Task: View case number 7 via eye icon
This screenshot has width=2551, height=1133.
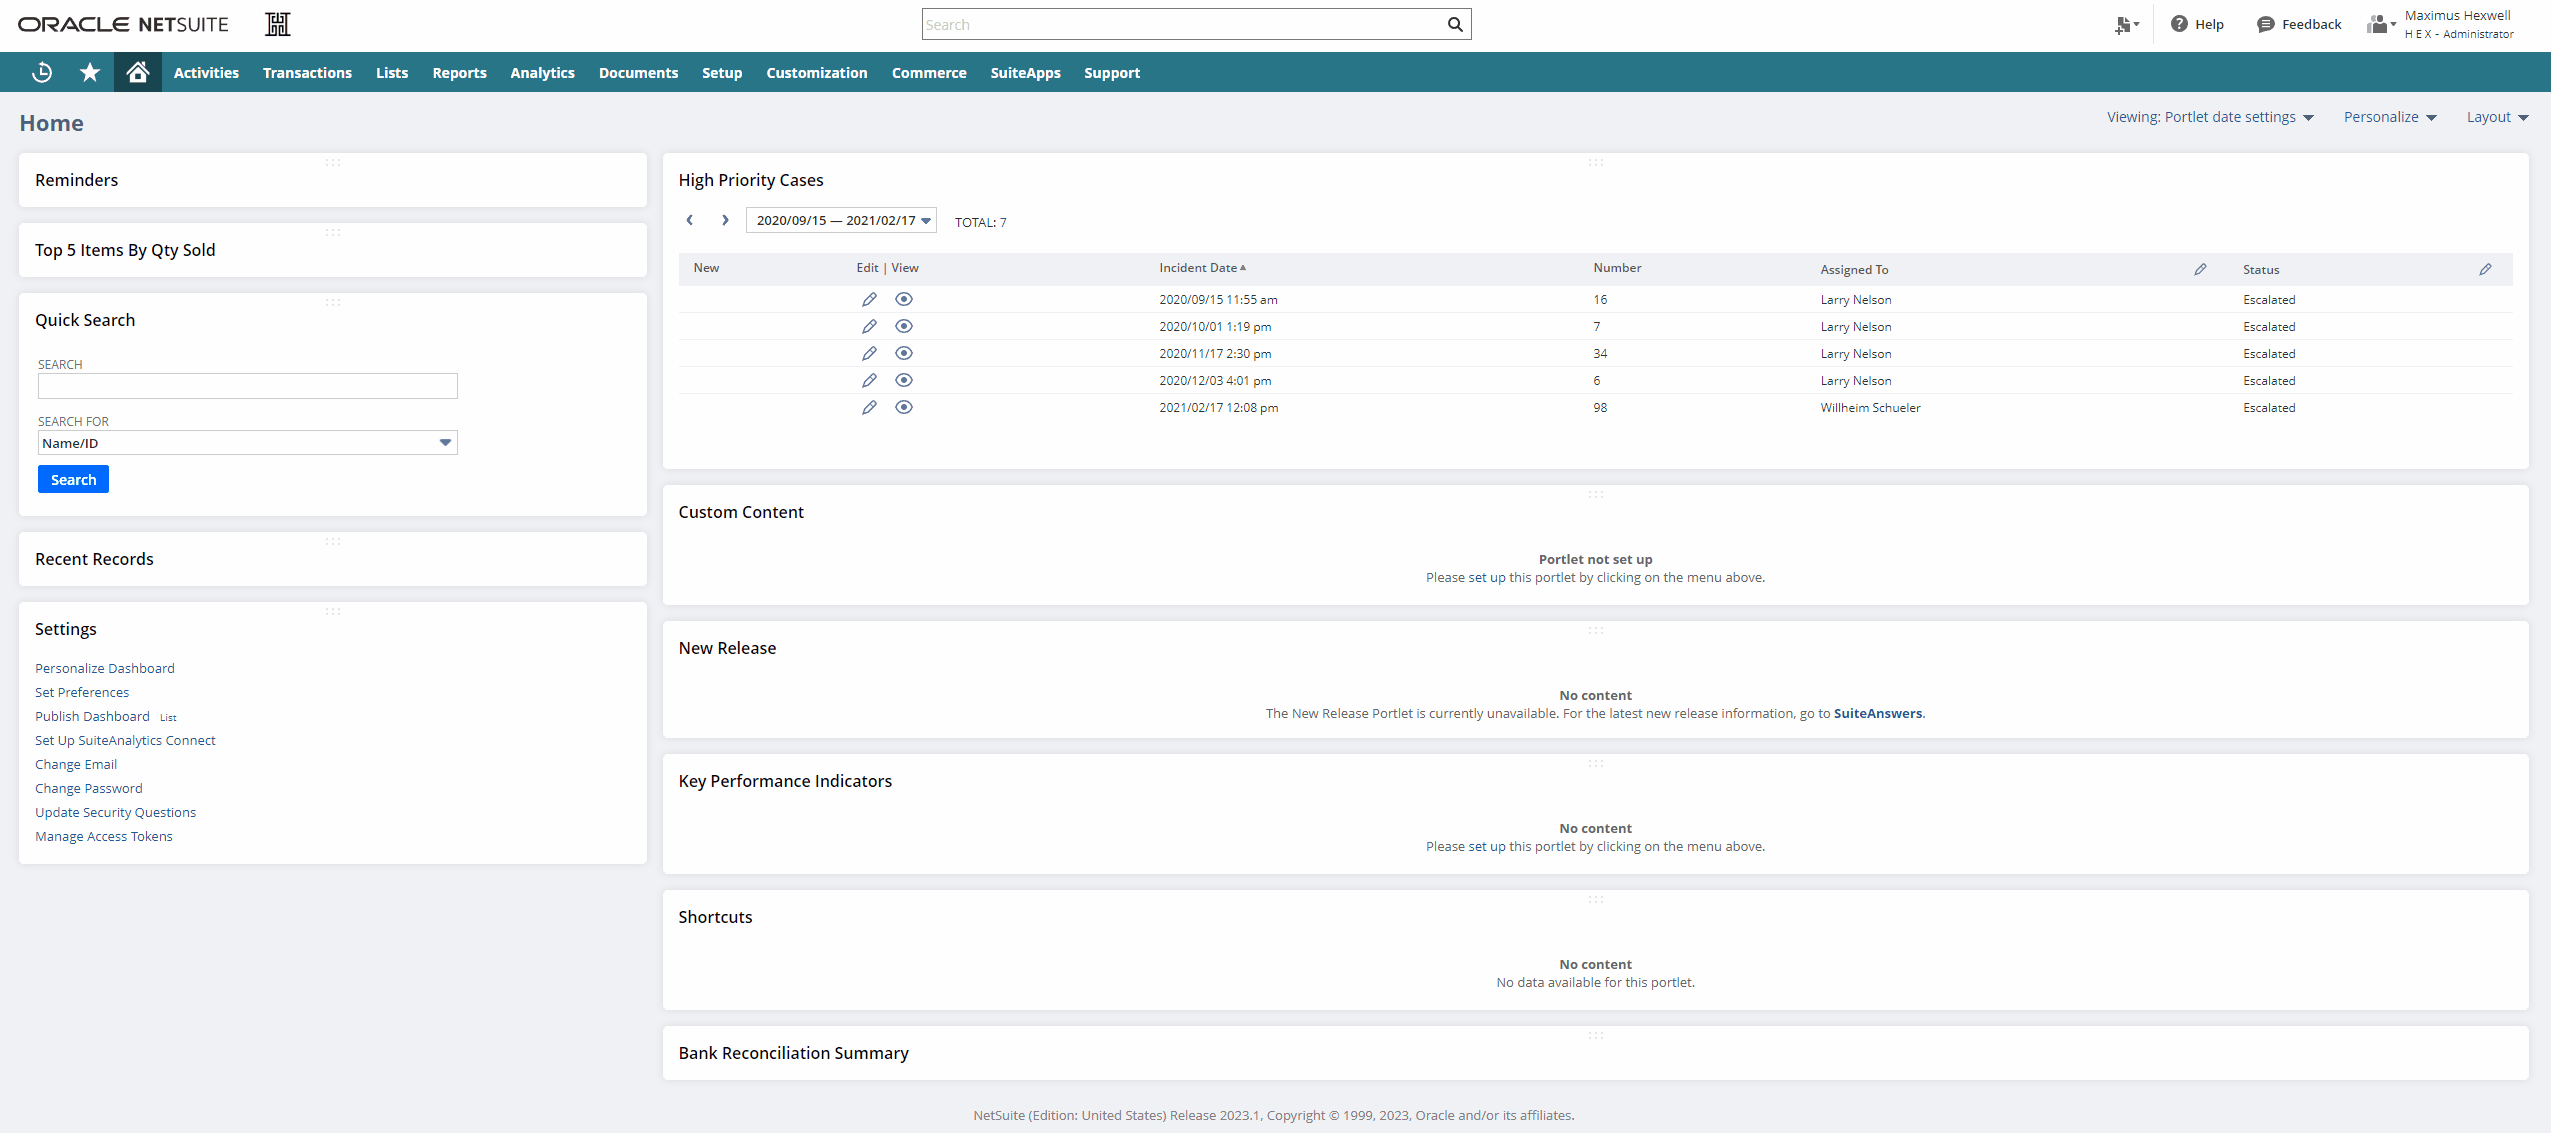Action: click(904, 326)
